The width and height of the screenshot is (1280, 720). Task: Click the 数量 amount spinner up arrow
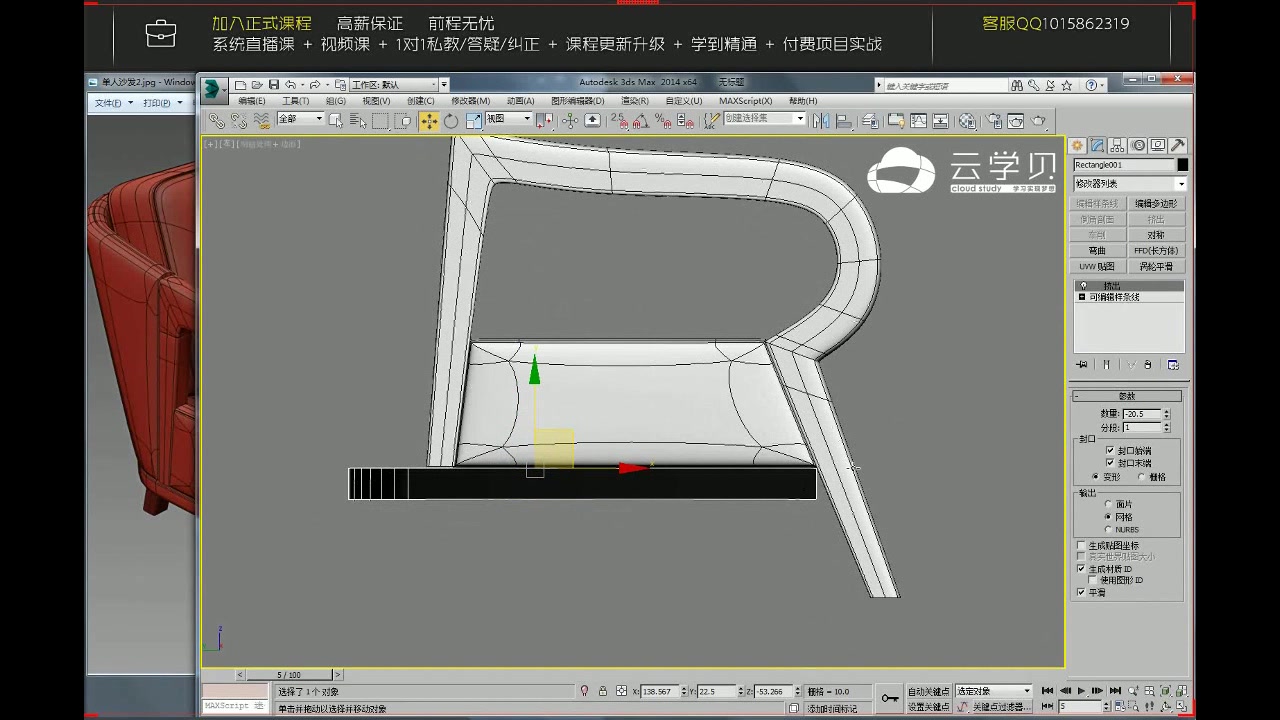point(1166,410)
